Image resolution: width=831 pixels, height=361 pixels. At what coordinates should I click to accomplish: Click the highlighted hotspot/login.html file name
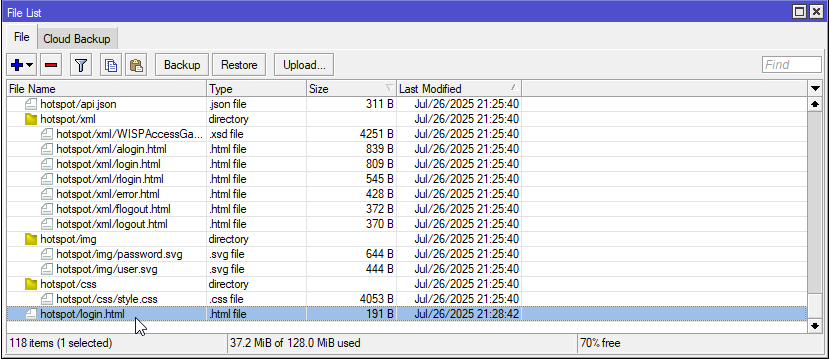pyautogui.click(x=83, y=314)
